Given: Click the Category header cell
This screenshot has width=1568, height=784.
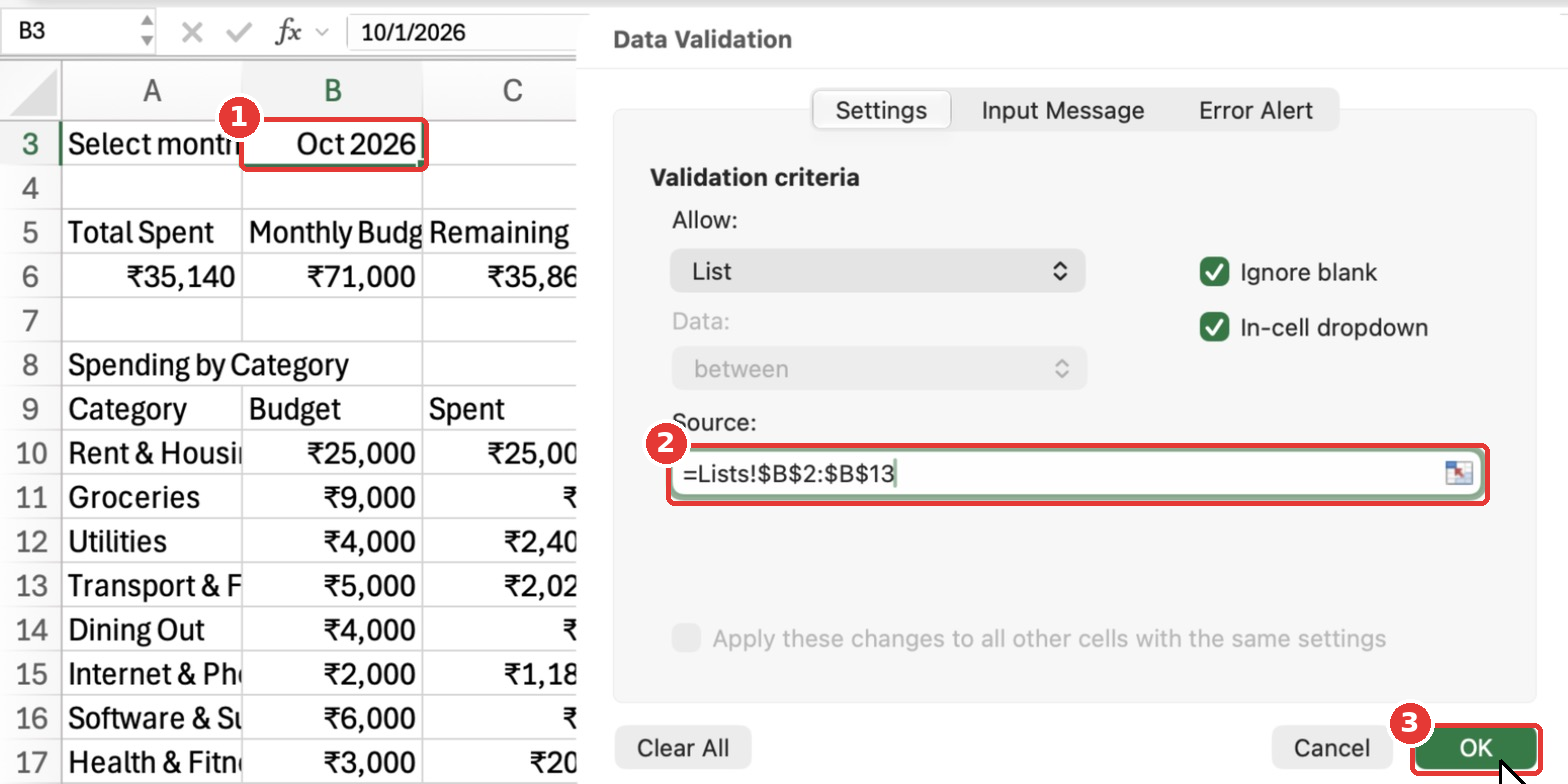Looking at the screenshot, I should [152, 409].
